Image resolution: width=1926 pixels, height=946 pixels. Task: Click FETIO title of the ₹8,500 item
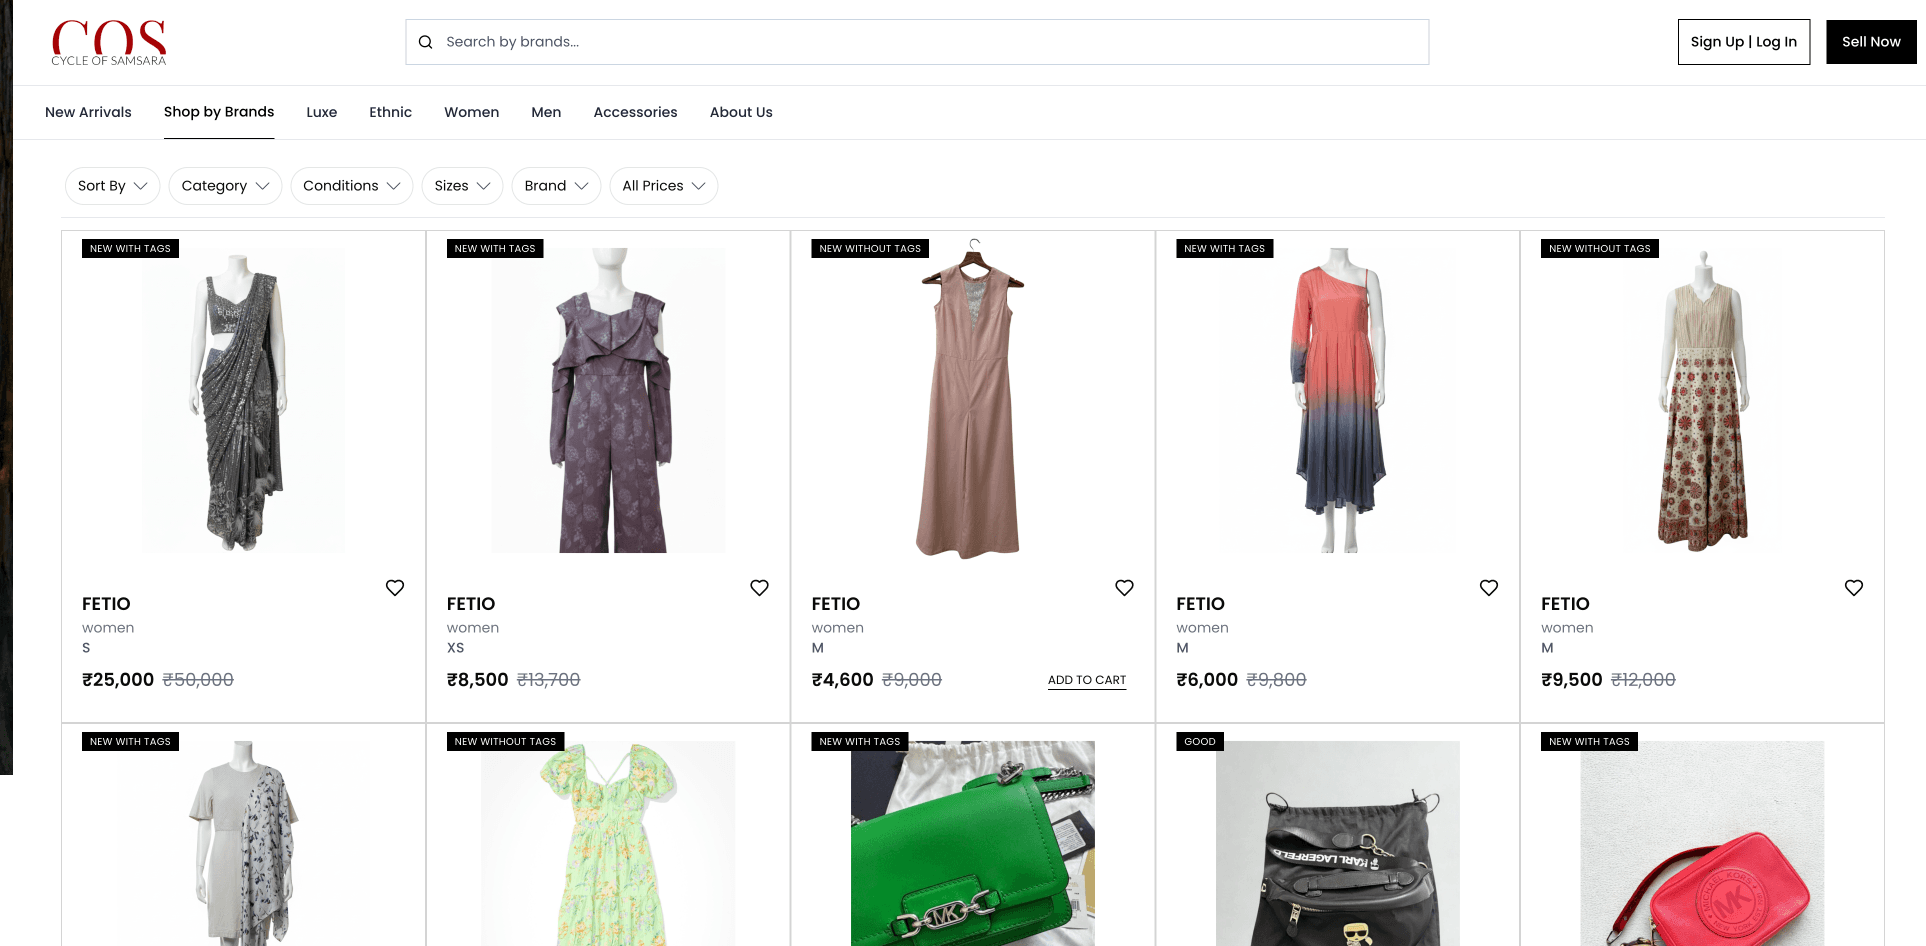point(471,604)
